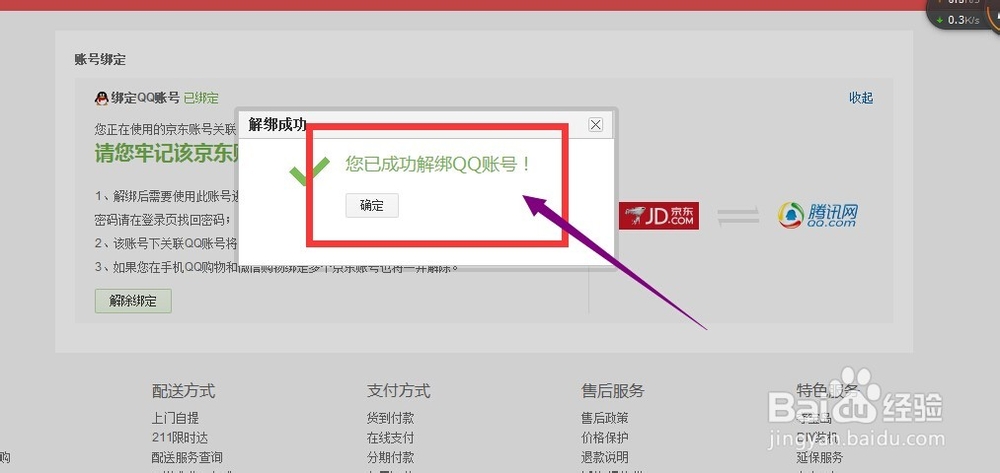Image resolution: width=1000 pixels, height=473 pixels.
Task: Click the QQ penguin icon
Action: coord(101,98)
